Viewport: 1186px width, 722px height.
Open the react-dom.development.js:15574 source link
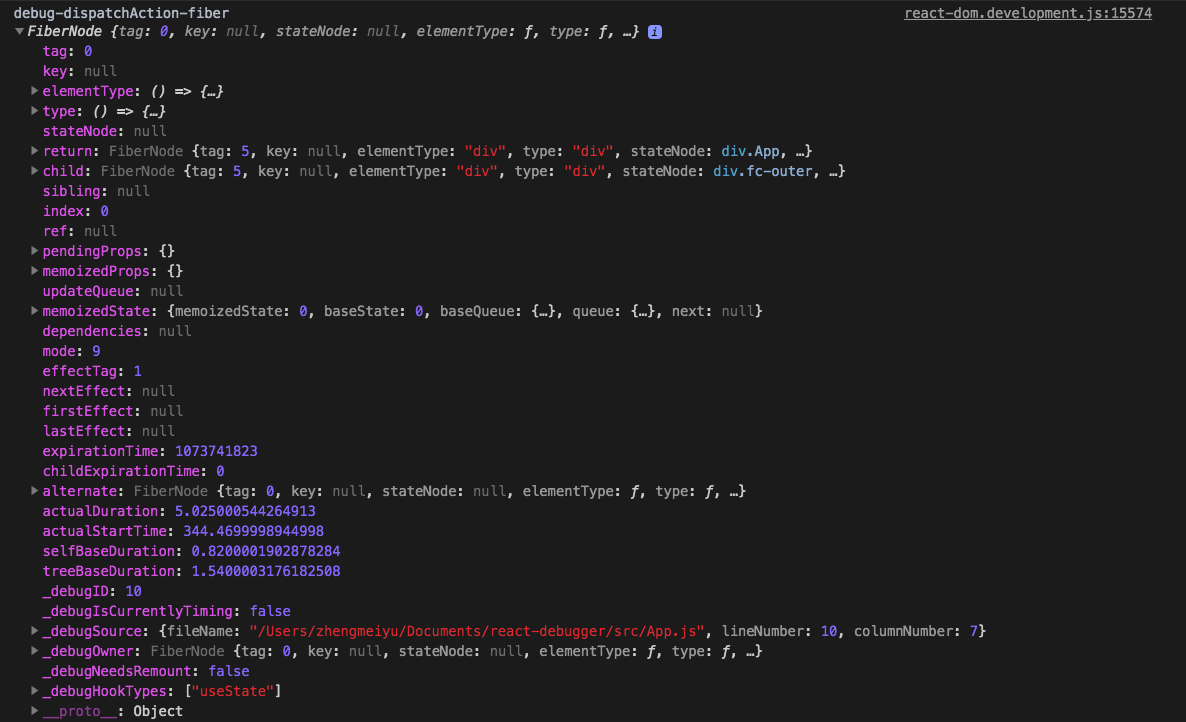point(1028,13)
